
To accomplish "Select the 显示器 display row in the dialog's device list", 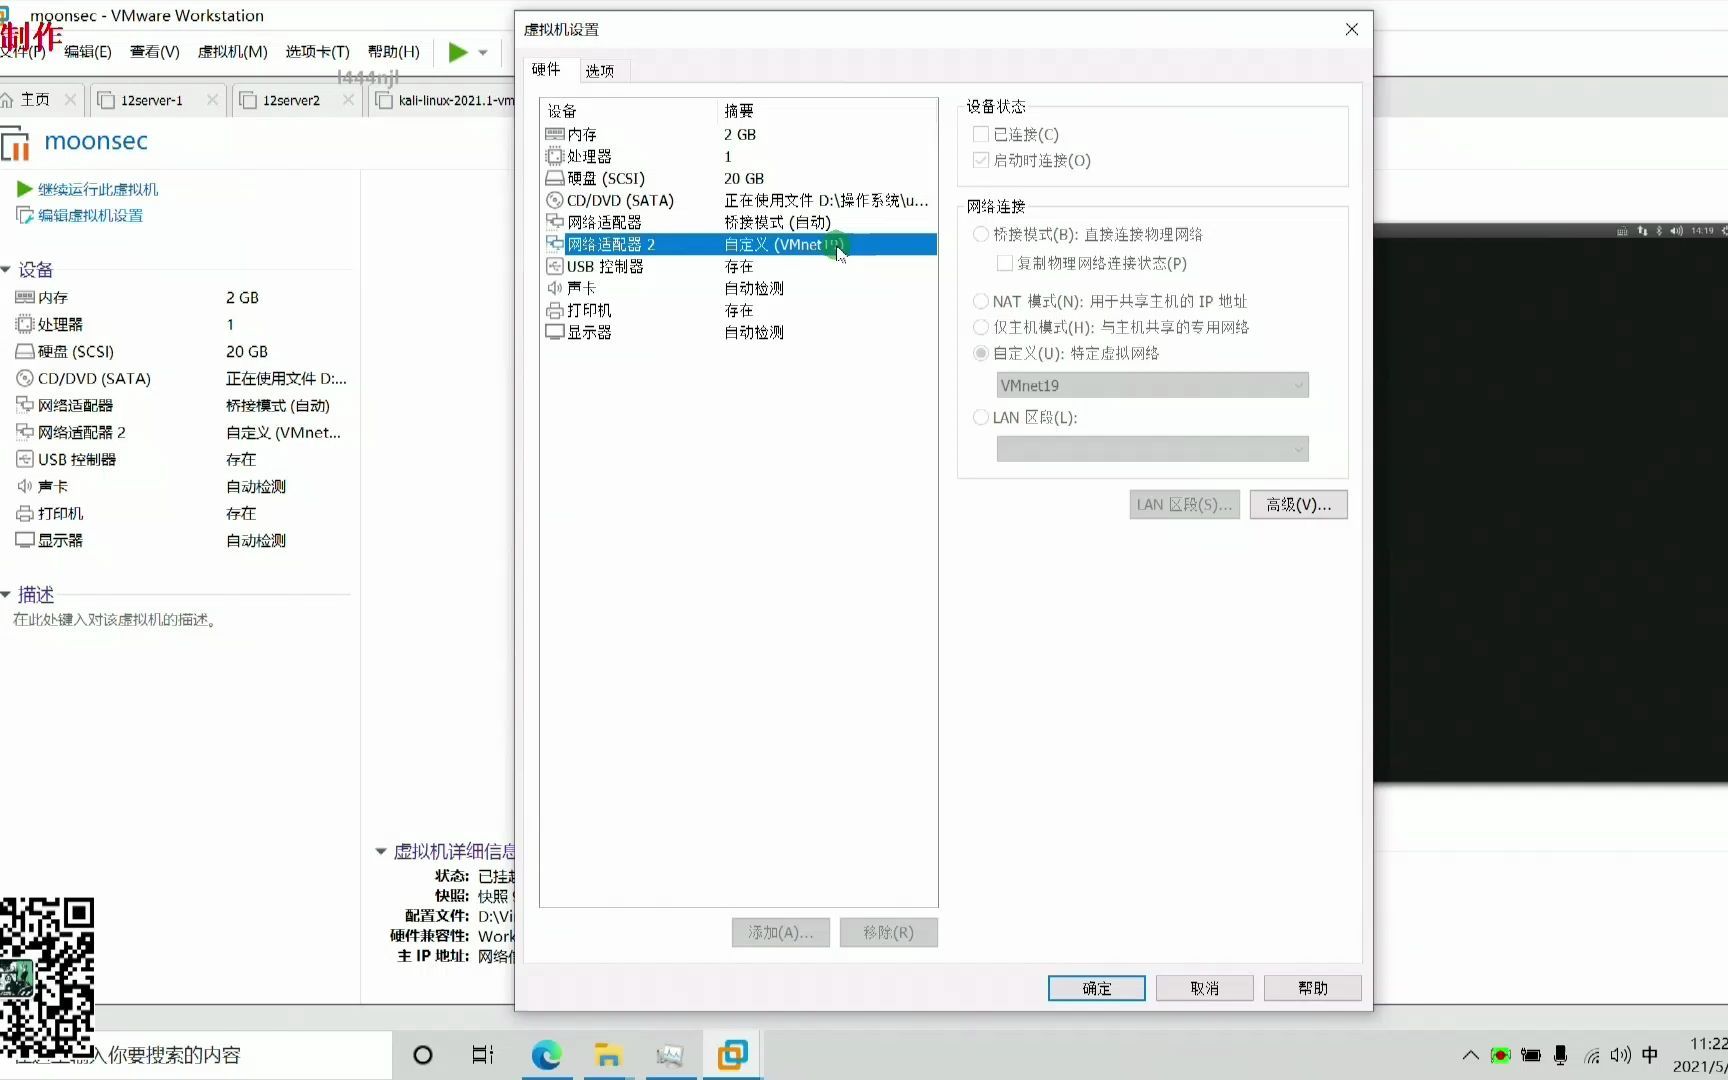I will coord(738,332).
